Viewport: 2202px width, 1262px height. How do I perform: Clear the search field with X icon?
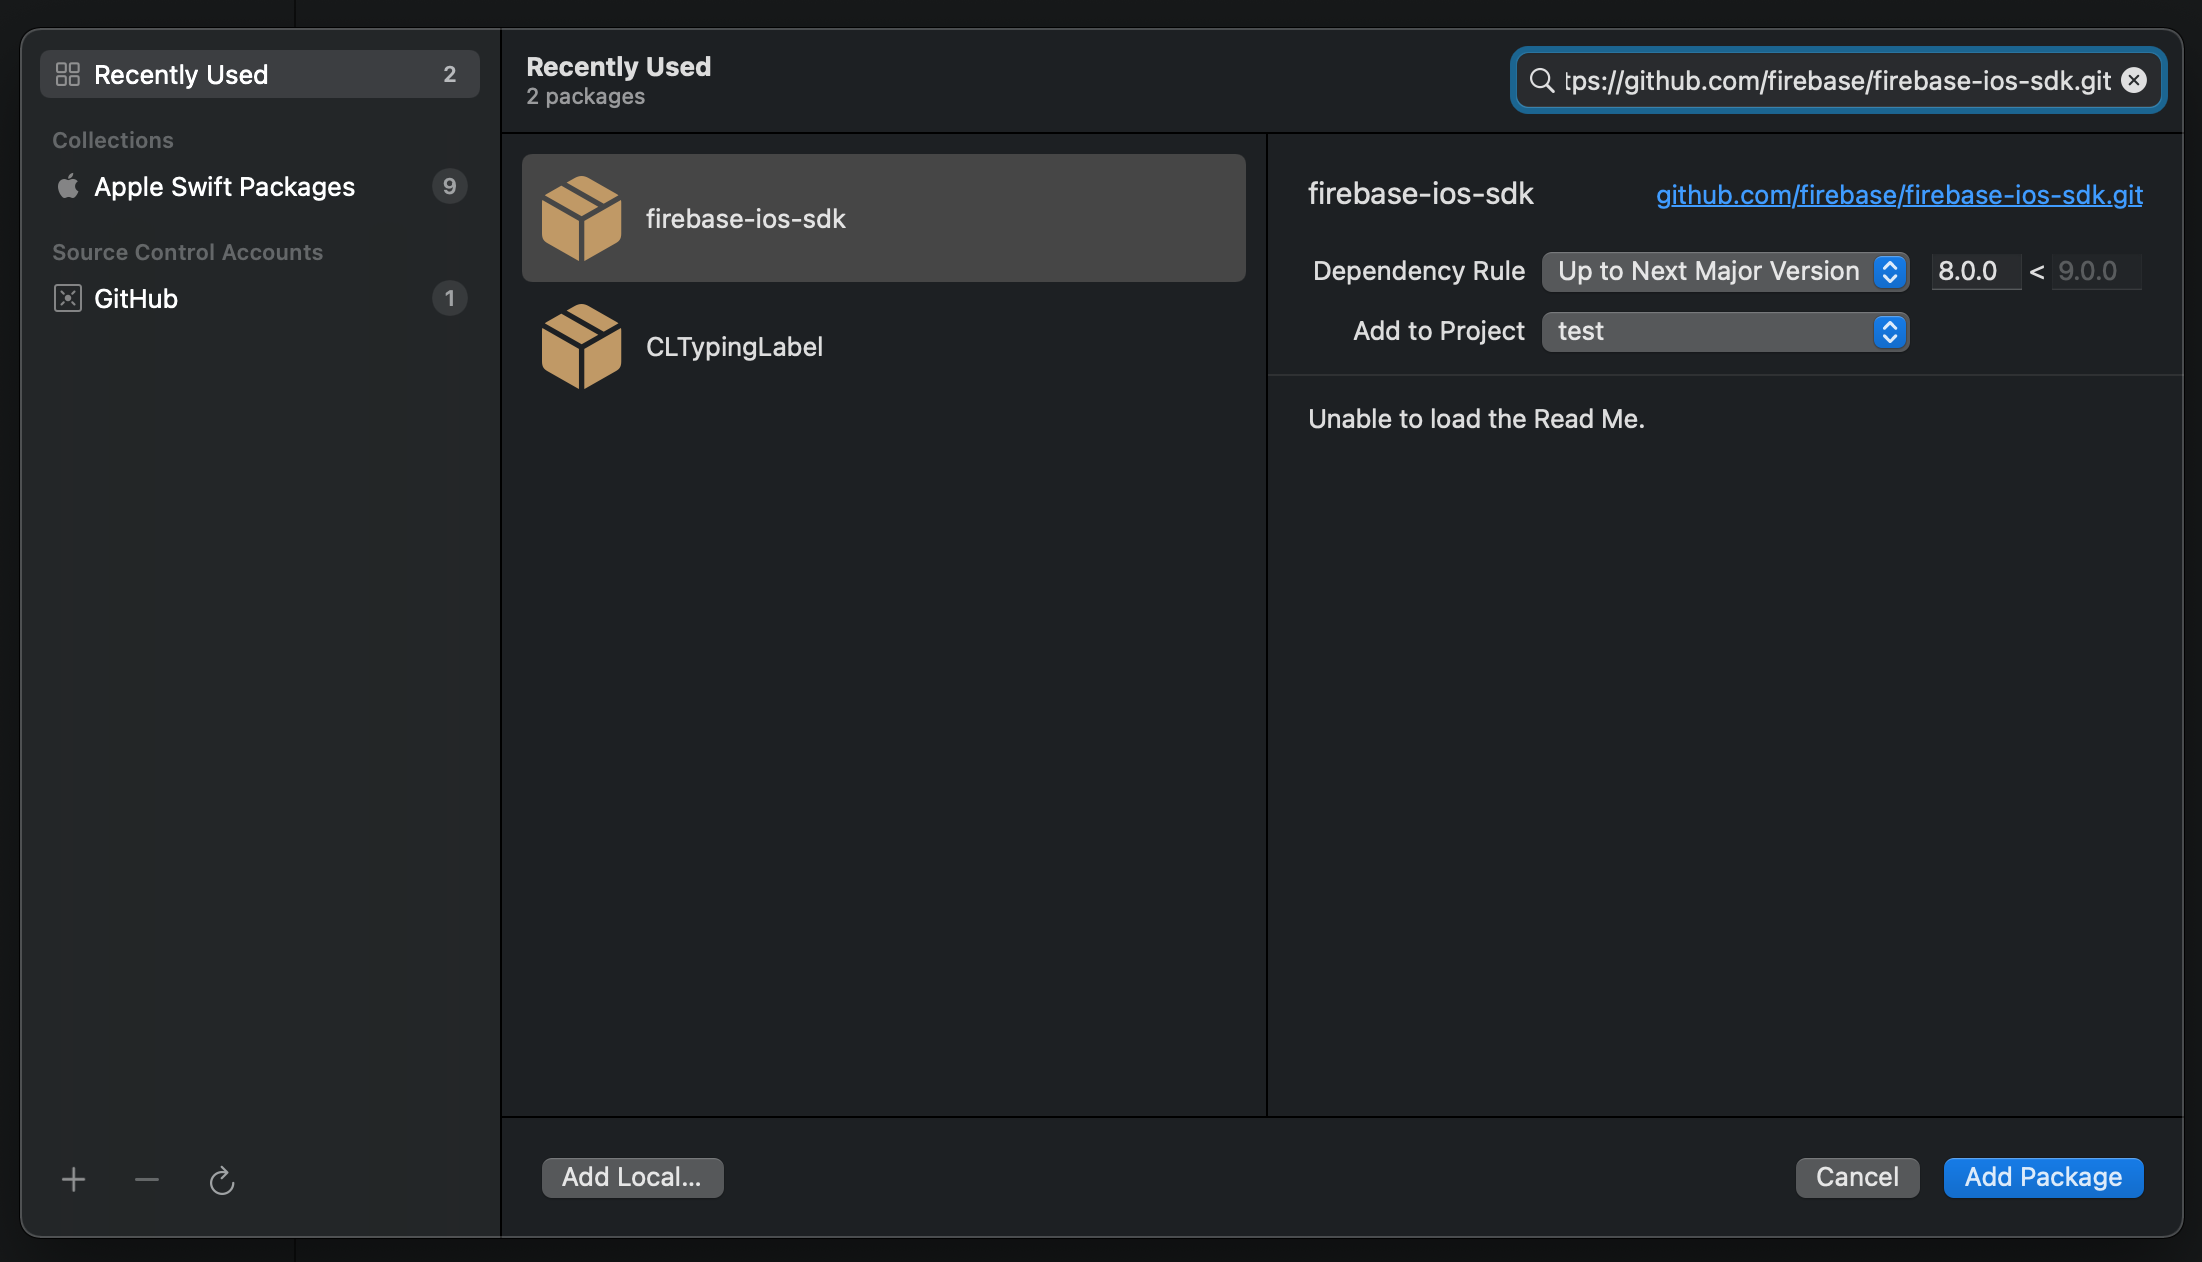(2134, 80)
